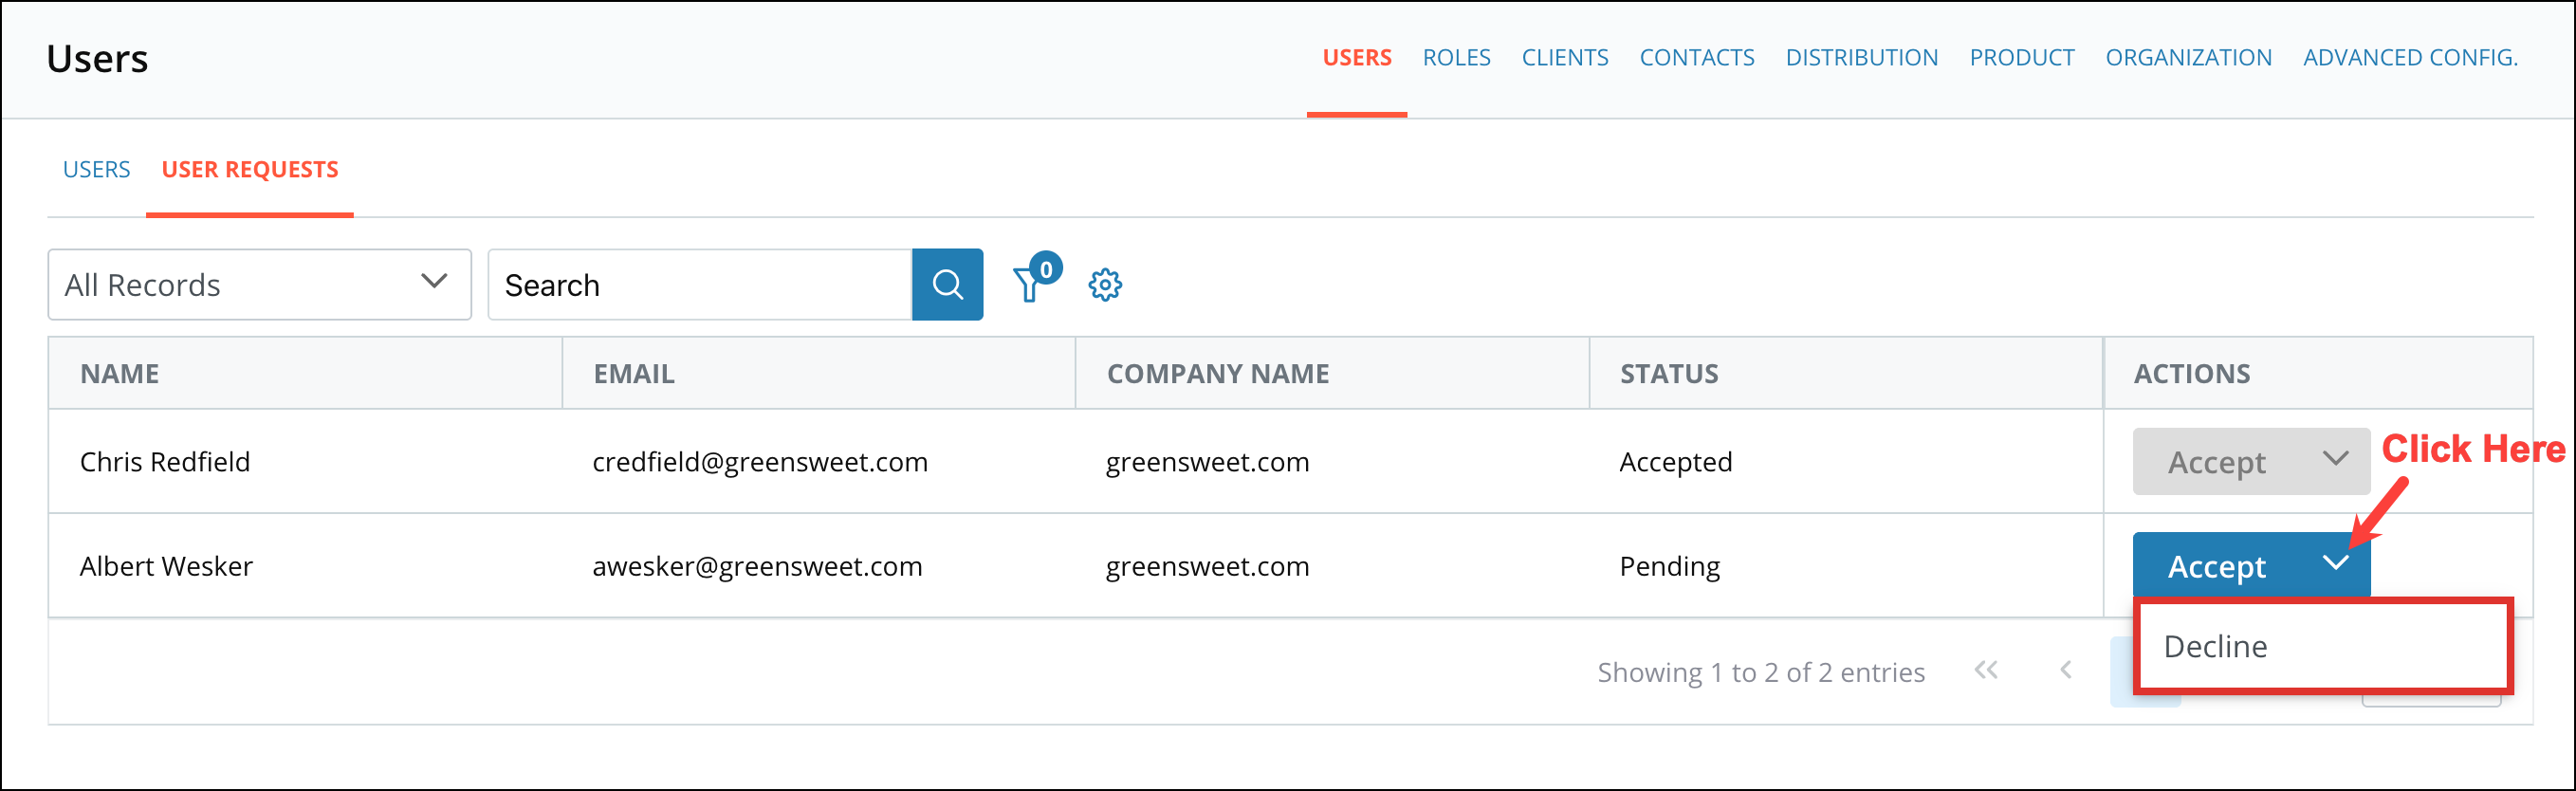Click into the Search input field

pyautogui.click(x=700, y=285)
